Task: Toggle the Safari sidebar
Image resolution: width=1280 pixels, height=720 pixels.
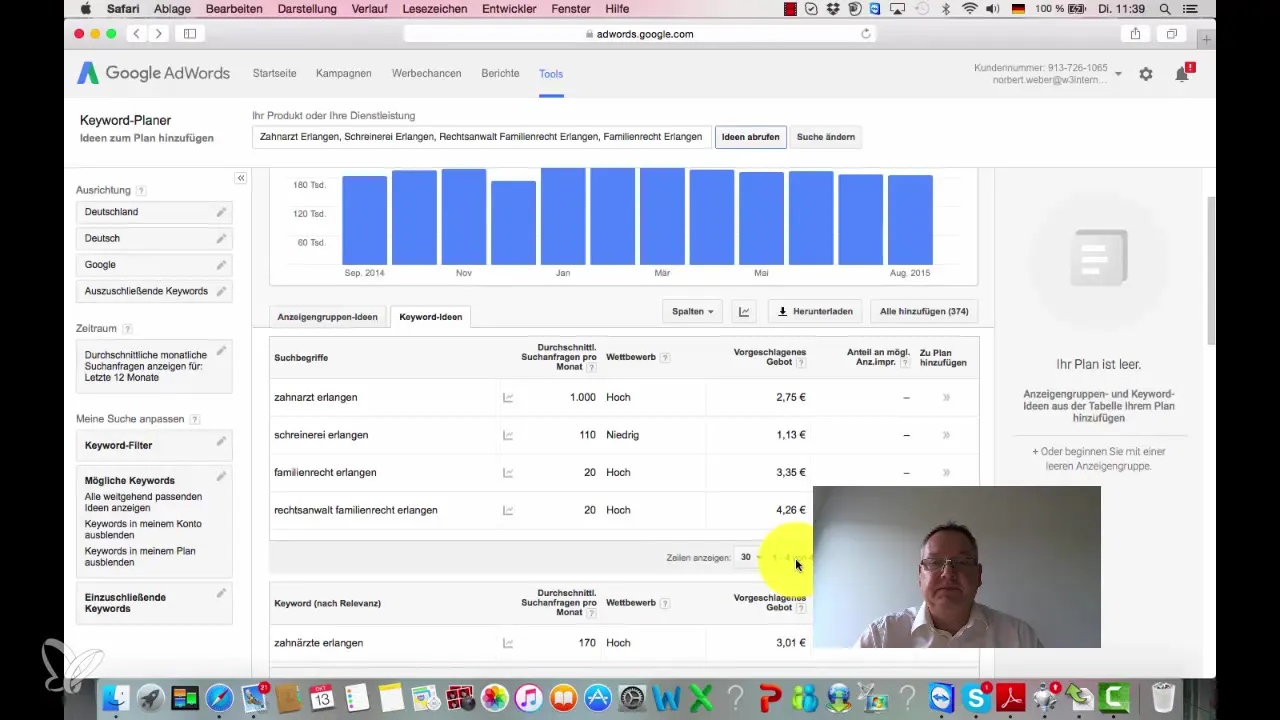Action: tap(189, 34)
